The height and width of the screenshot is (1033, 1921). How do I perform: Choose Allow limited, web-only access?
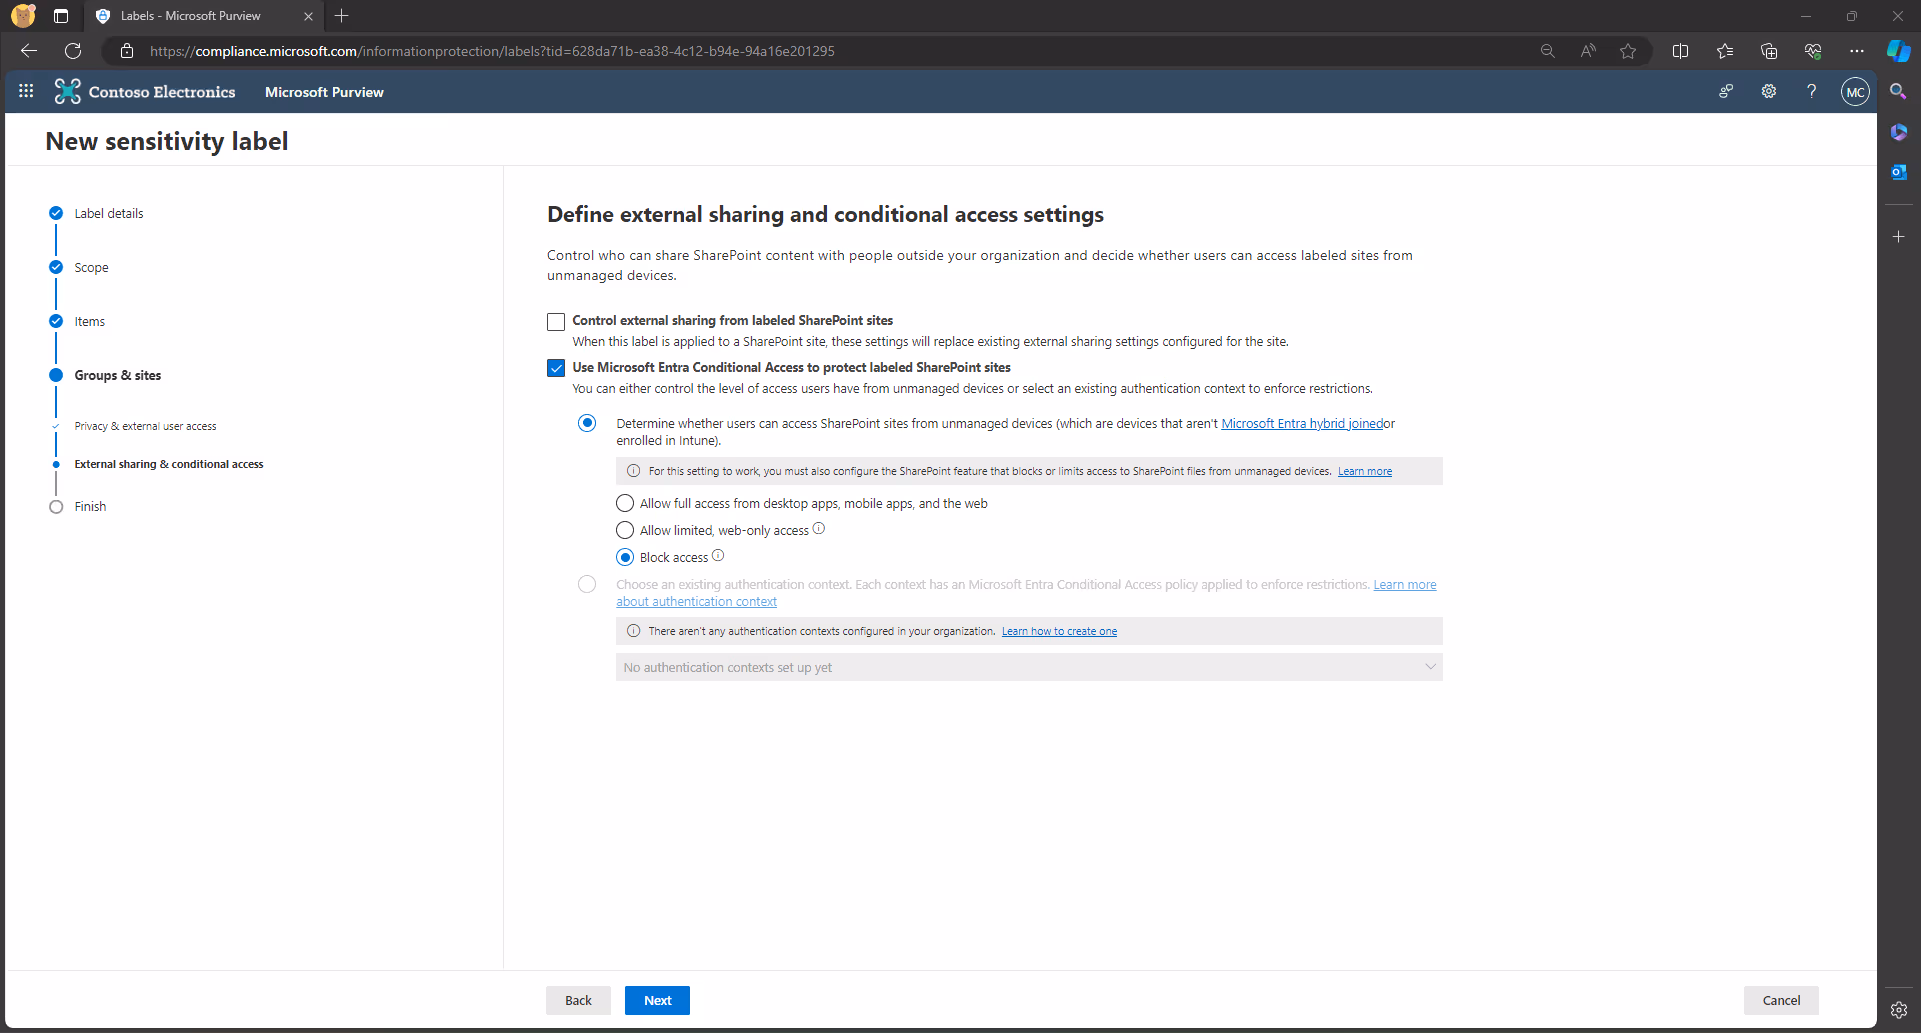point(625,530)
